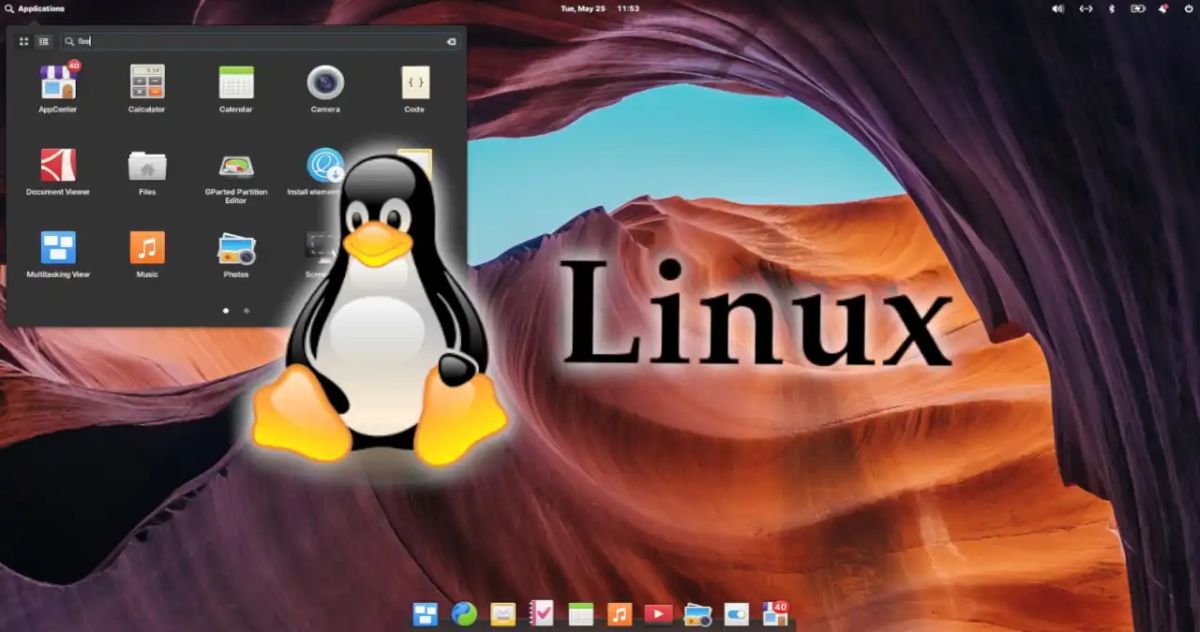Viewport: 1200px width, 632px height.
Task: Switch to category view in the launcher
Action: coord(41,42)
